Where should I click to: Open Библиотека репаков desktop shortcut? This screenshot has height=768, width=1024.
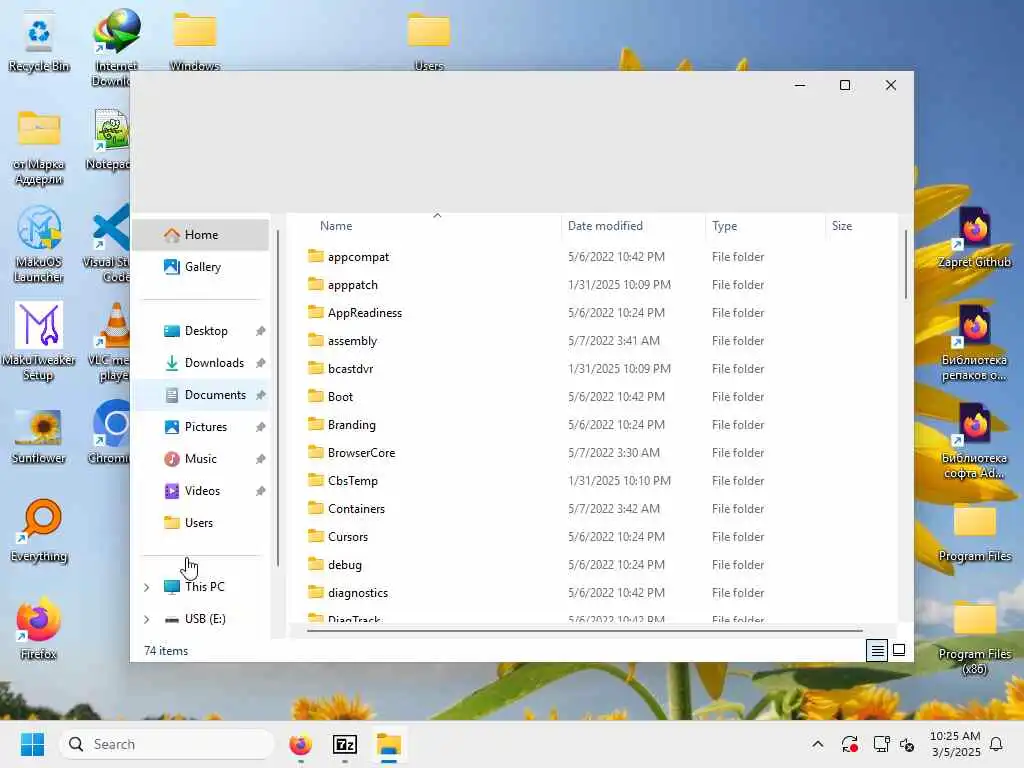point(974,342)
